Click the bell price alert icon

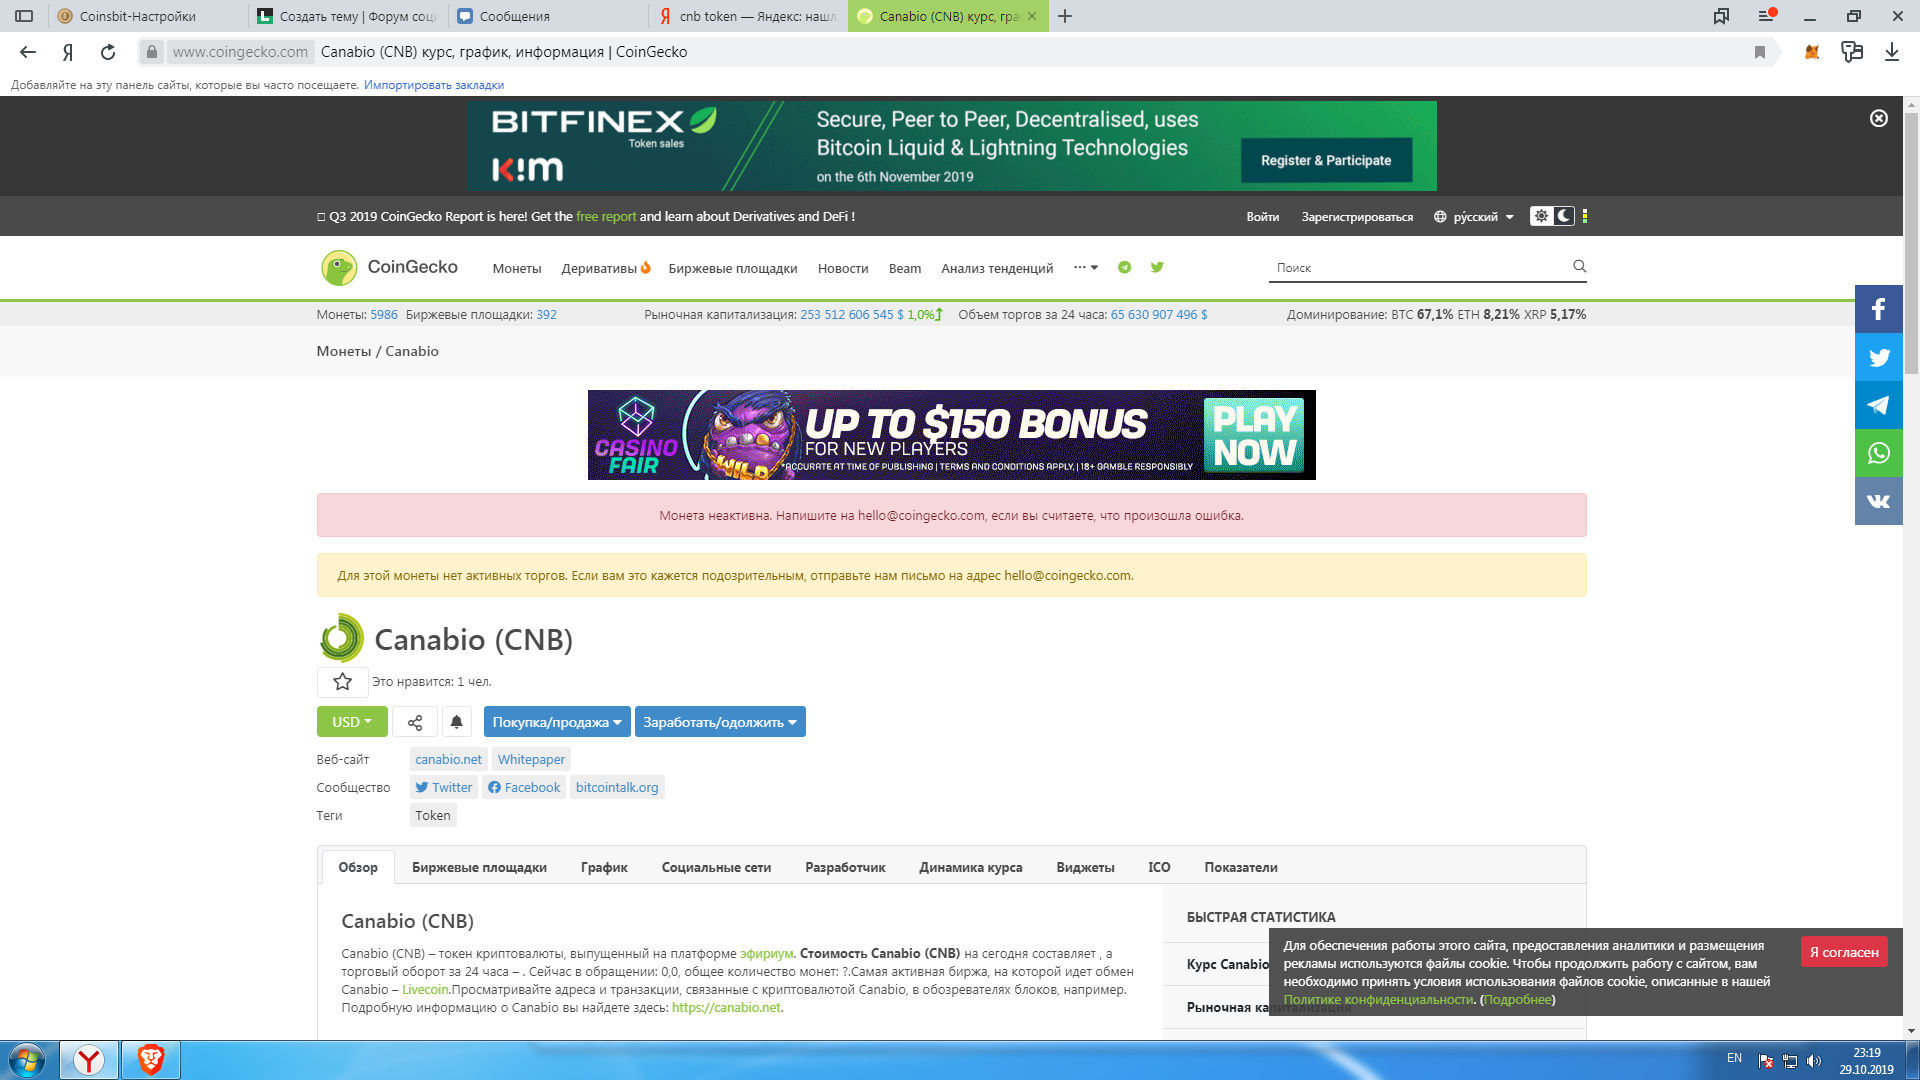pyautogui.click(x=457, y=722)
